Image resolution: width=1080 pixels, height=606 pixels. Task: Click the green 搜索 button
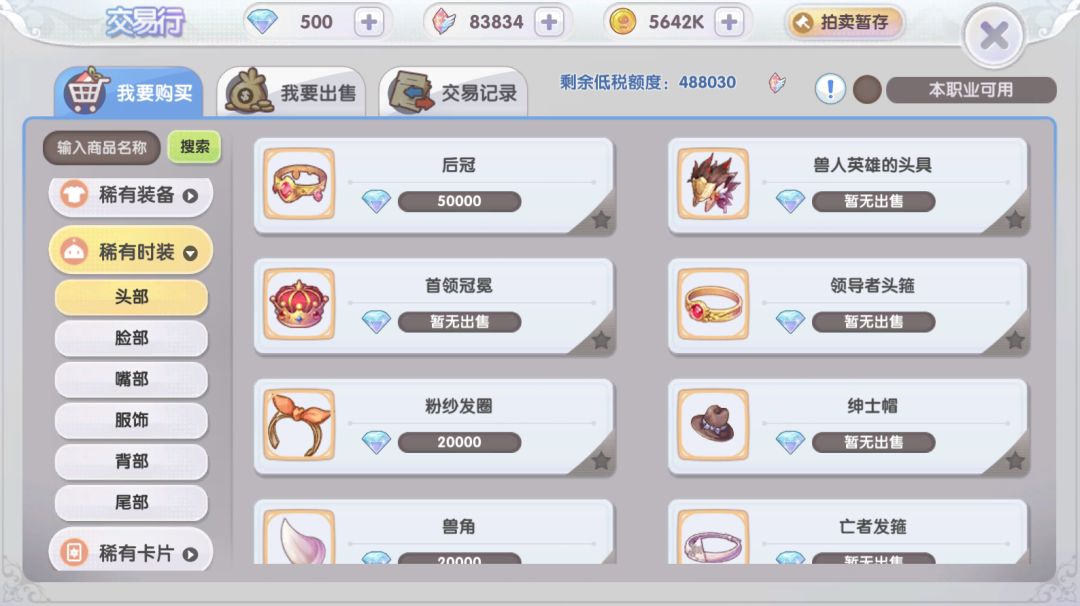click(195, 147)
